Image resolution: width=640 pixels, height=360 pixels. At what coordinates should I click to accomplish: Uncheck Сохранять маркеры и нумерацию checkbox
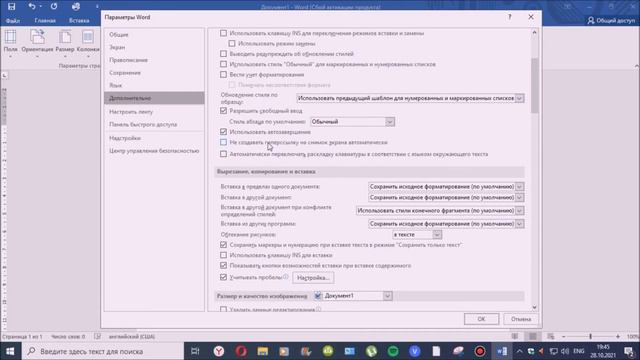point(223,244)
